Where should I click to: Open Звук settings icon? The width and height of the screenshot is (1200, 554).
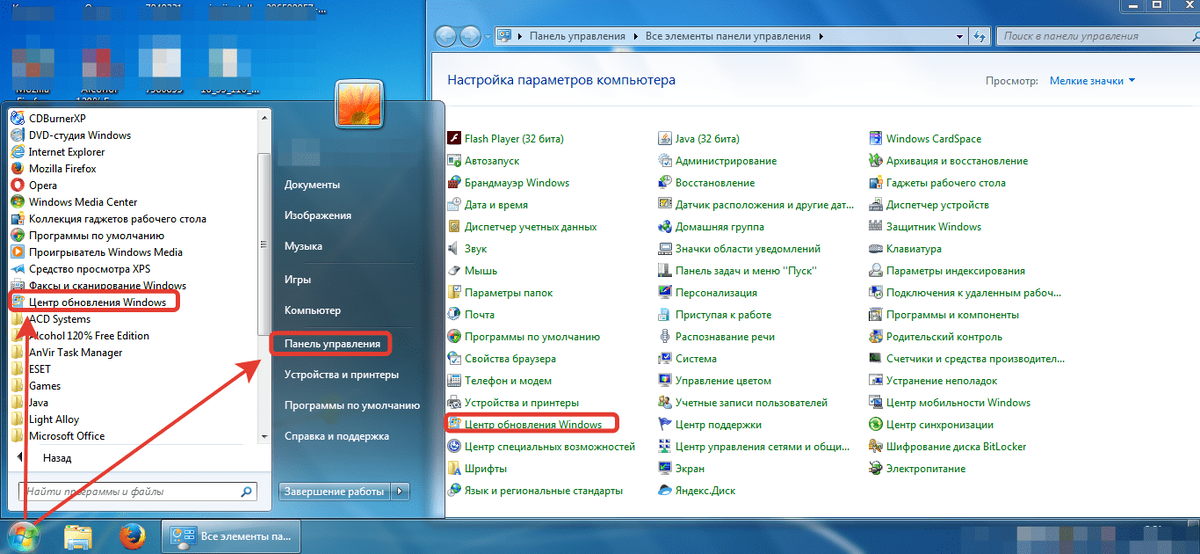(455, 249)
